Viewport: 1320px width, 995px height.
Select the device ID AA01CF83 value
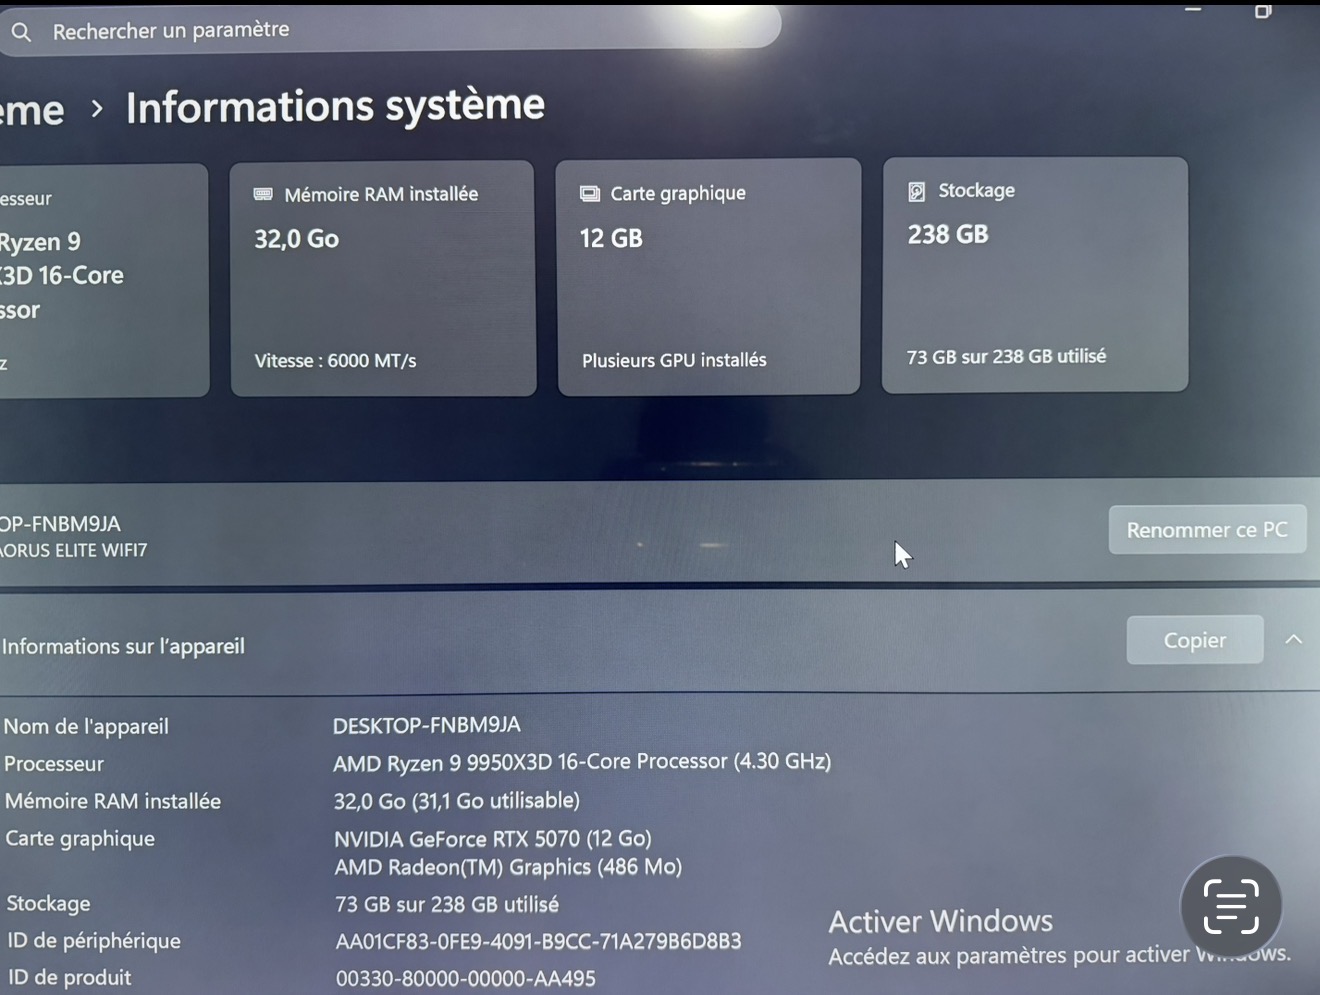539,941
